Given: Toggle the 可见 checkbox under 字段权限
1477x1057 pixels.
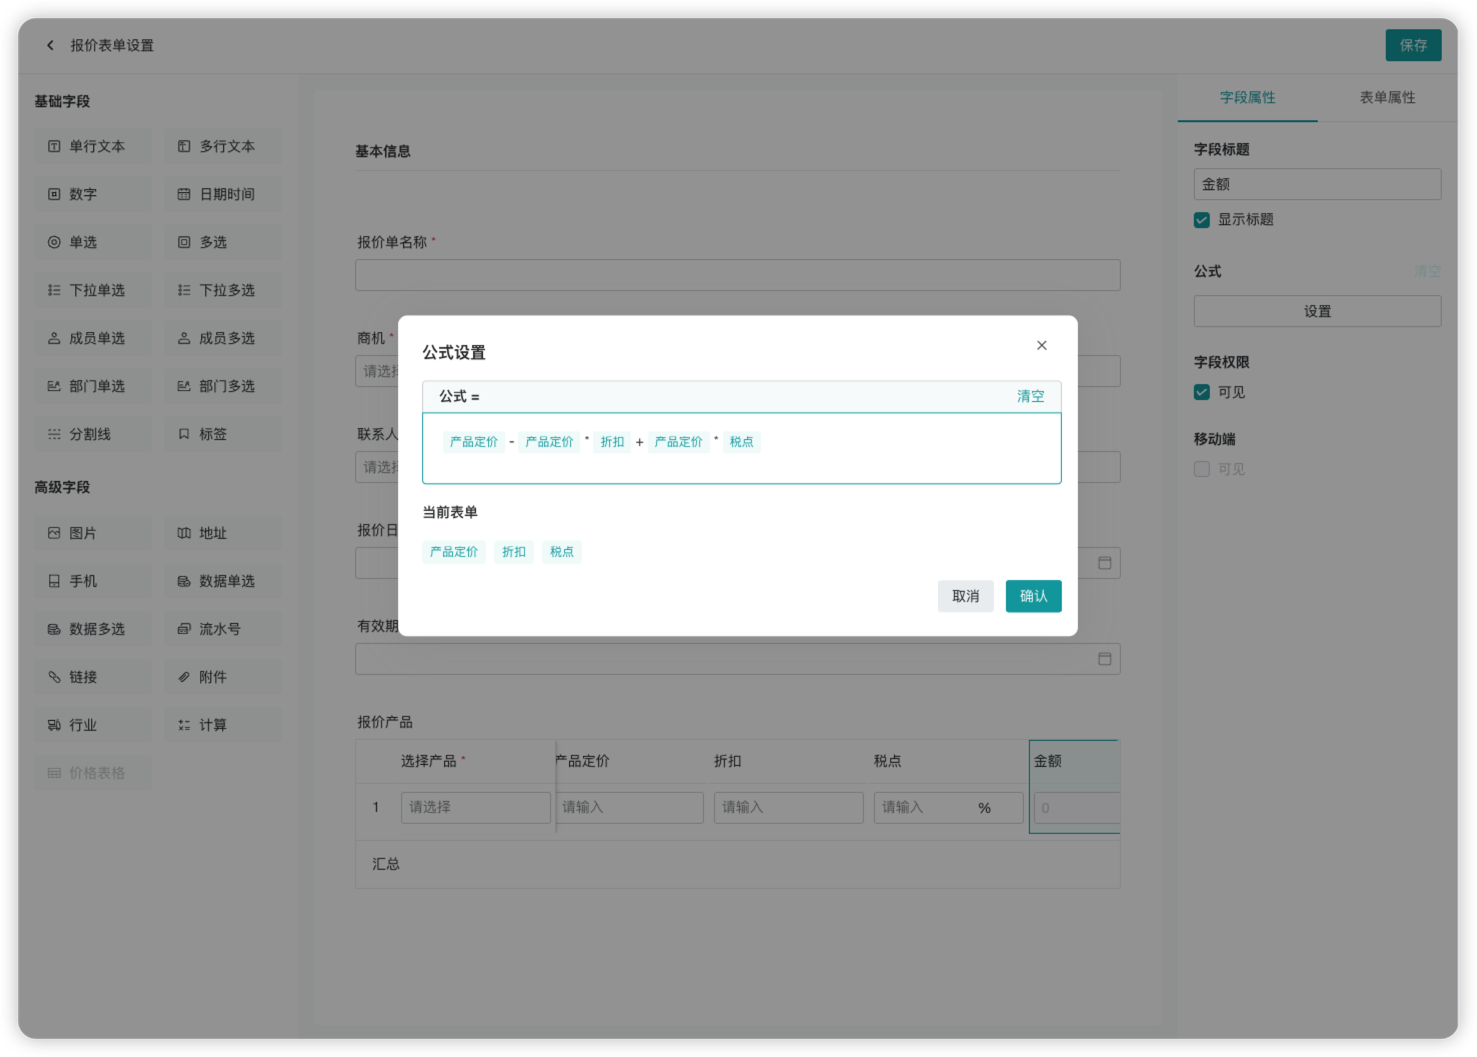Looking at the screenshot, I should (1202, 392).
